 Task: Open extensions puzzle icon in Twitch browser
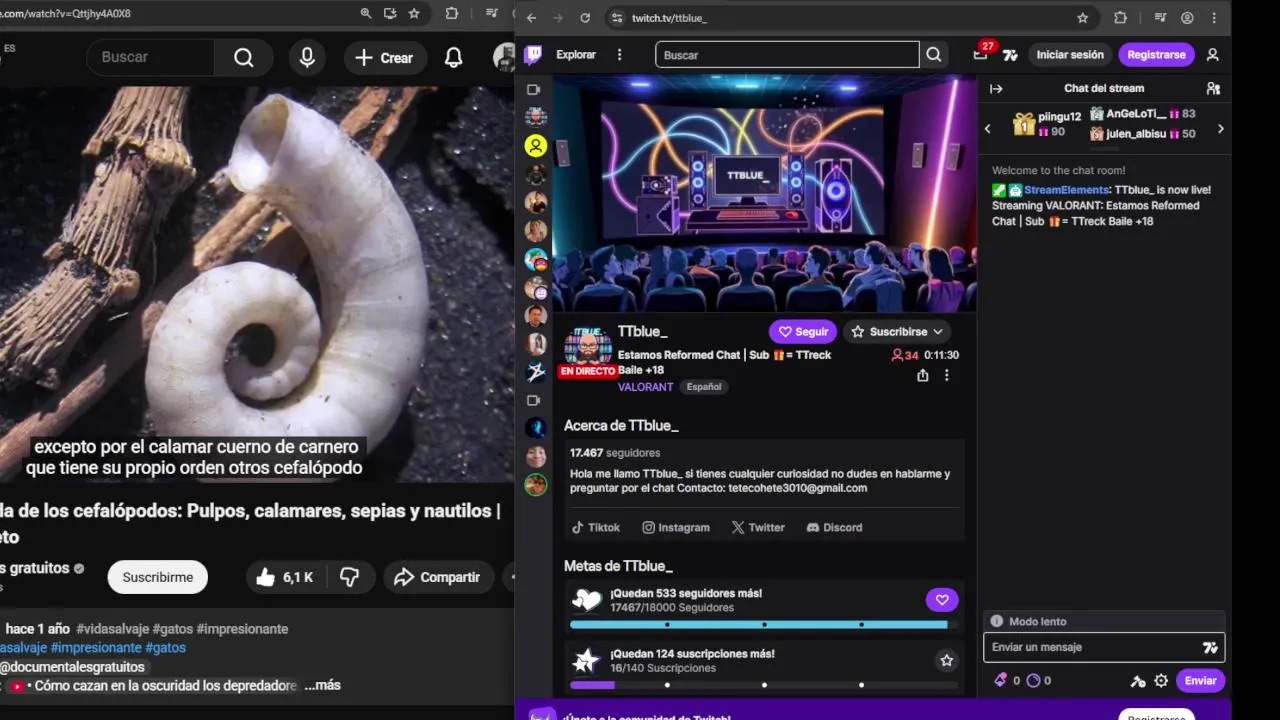[x=1120, y=18]
